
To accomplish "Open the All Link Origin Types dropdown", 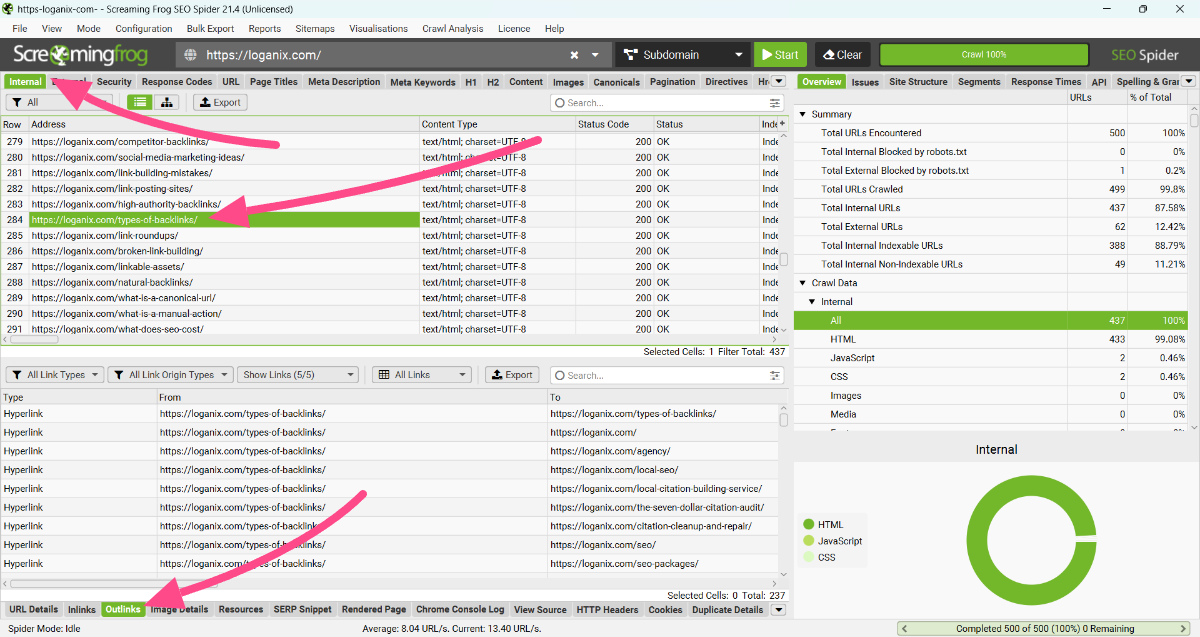I will pyautogui.click(x=171, y=375).
